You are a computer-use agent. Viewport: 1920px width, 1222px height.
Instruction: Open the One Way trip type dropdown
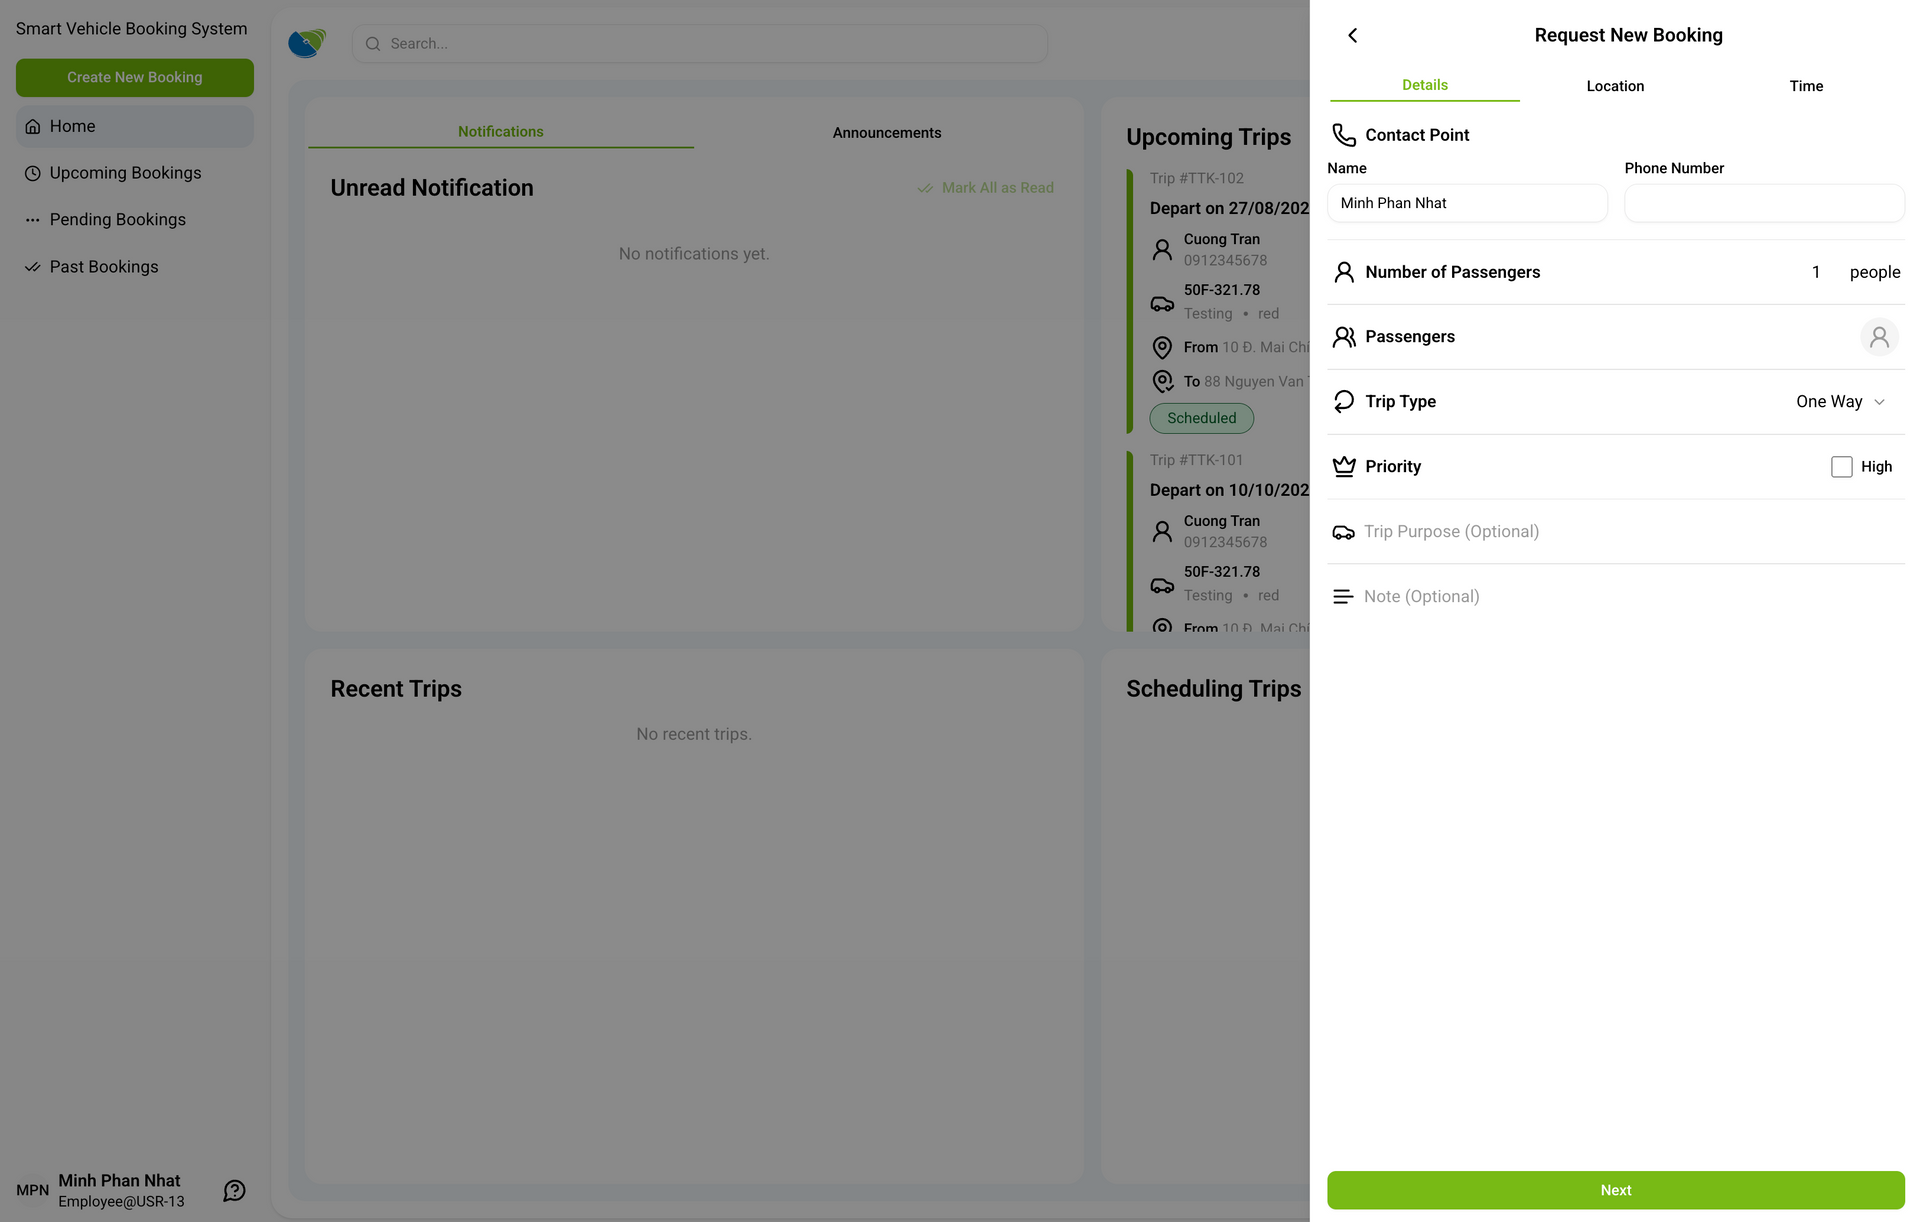coord(1829,402)
